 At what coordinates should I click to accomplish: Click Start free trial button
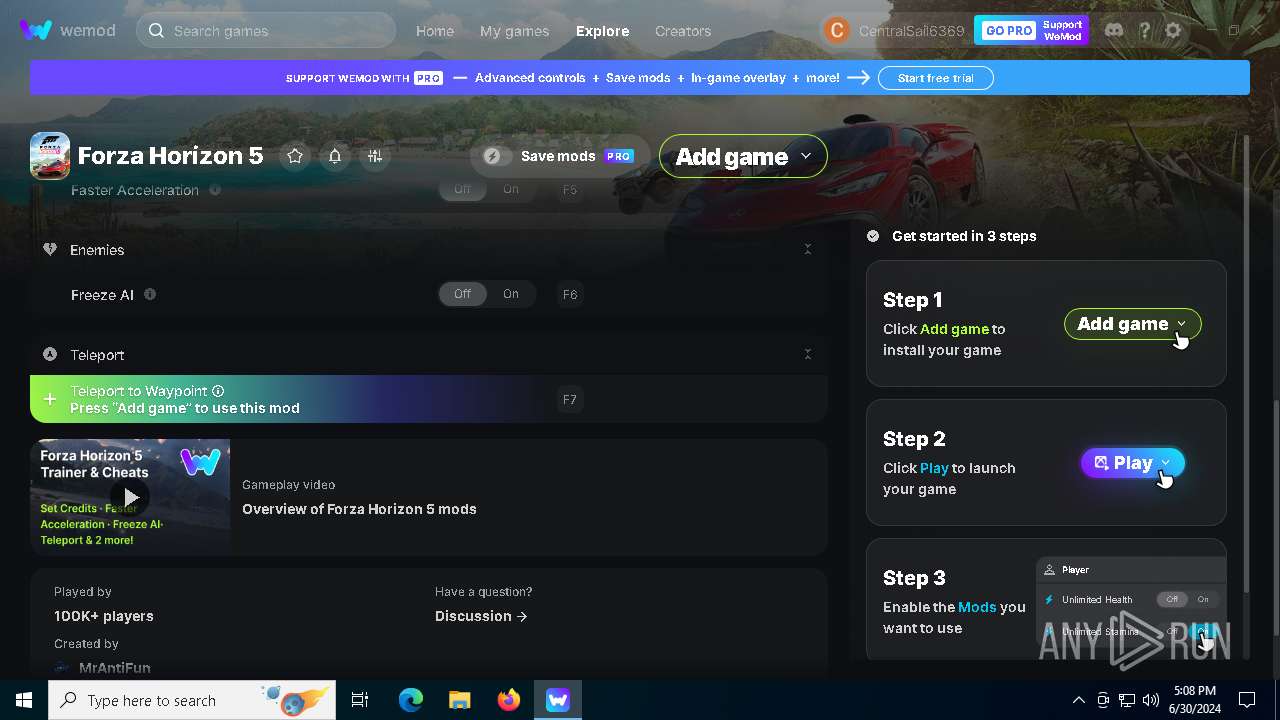935,78
